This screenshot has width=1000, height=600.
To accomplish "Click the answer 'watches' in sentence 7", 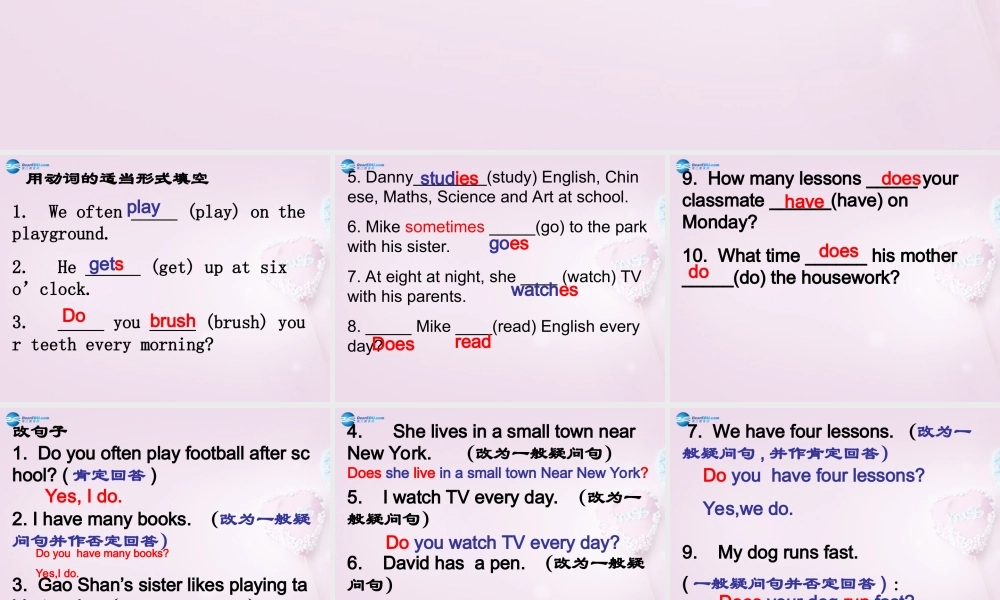I will click(544, 290).
